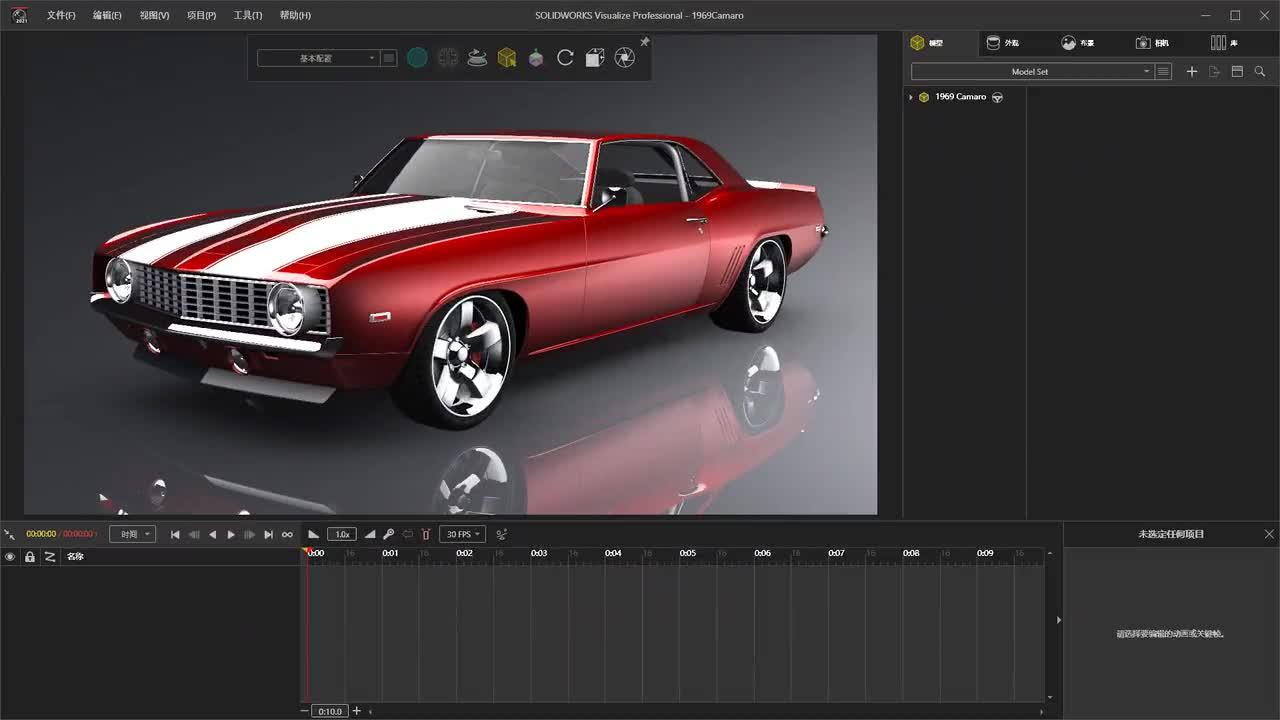The image size is (1280, 720).
Task: Click the yellow model cube icon in toolbar
Action: pos(505,57)
